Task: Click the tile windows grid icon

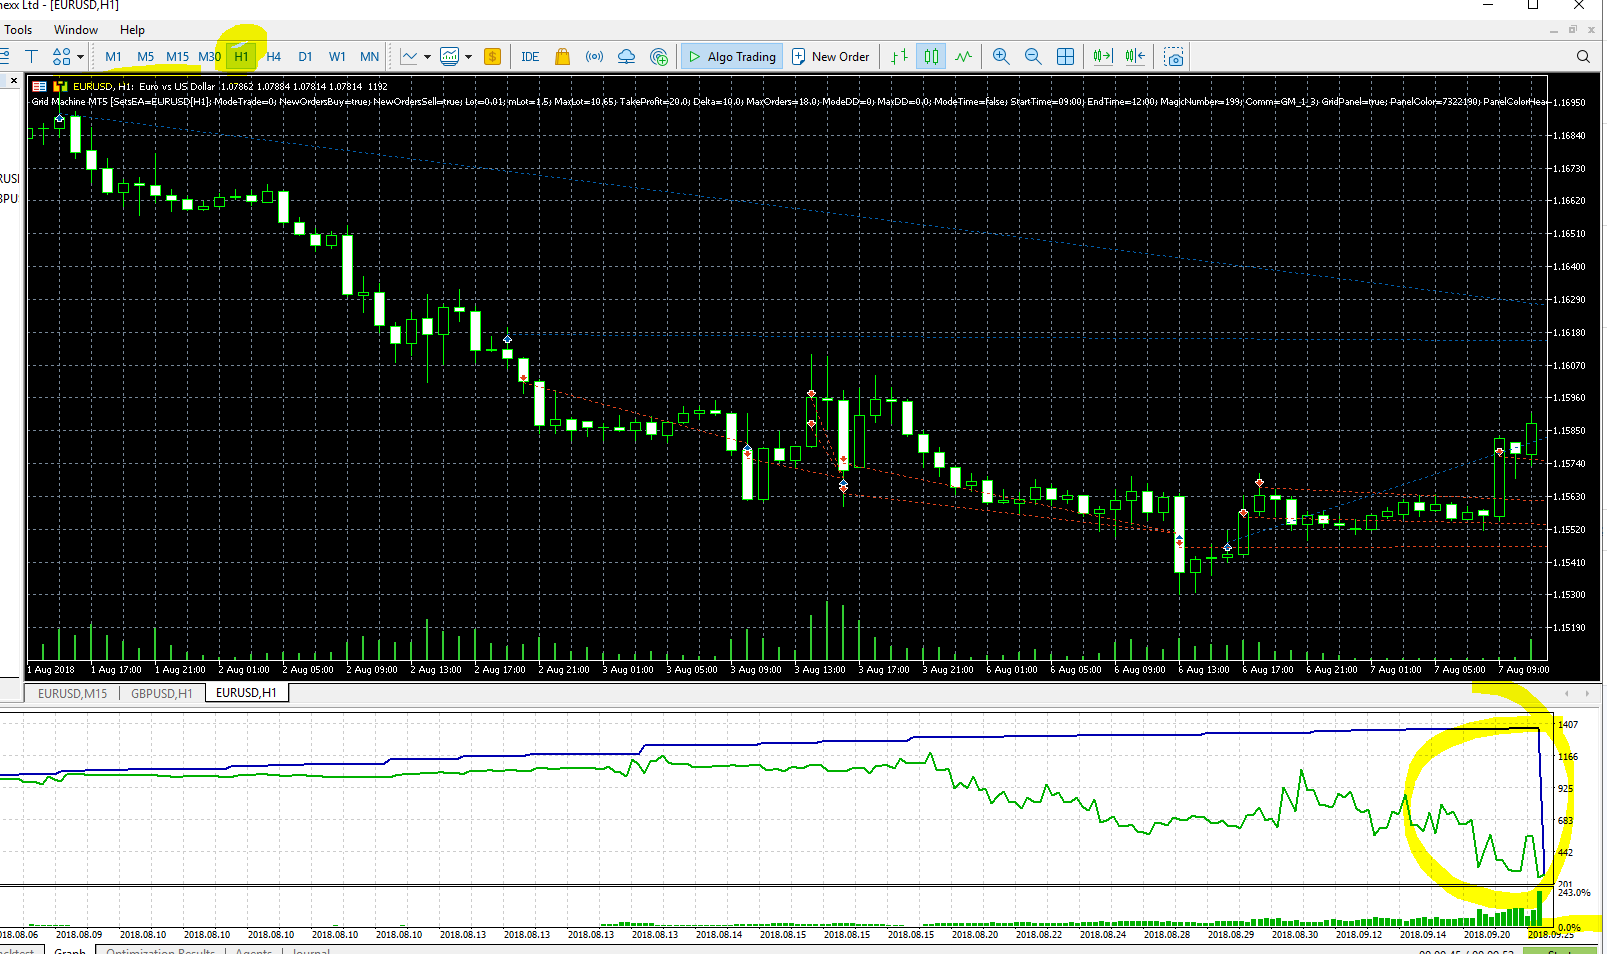Action: [x=1066, y=57]
